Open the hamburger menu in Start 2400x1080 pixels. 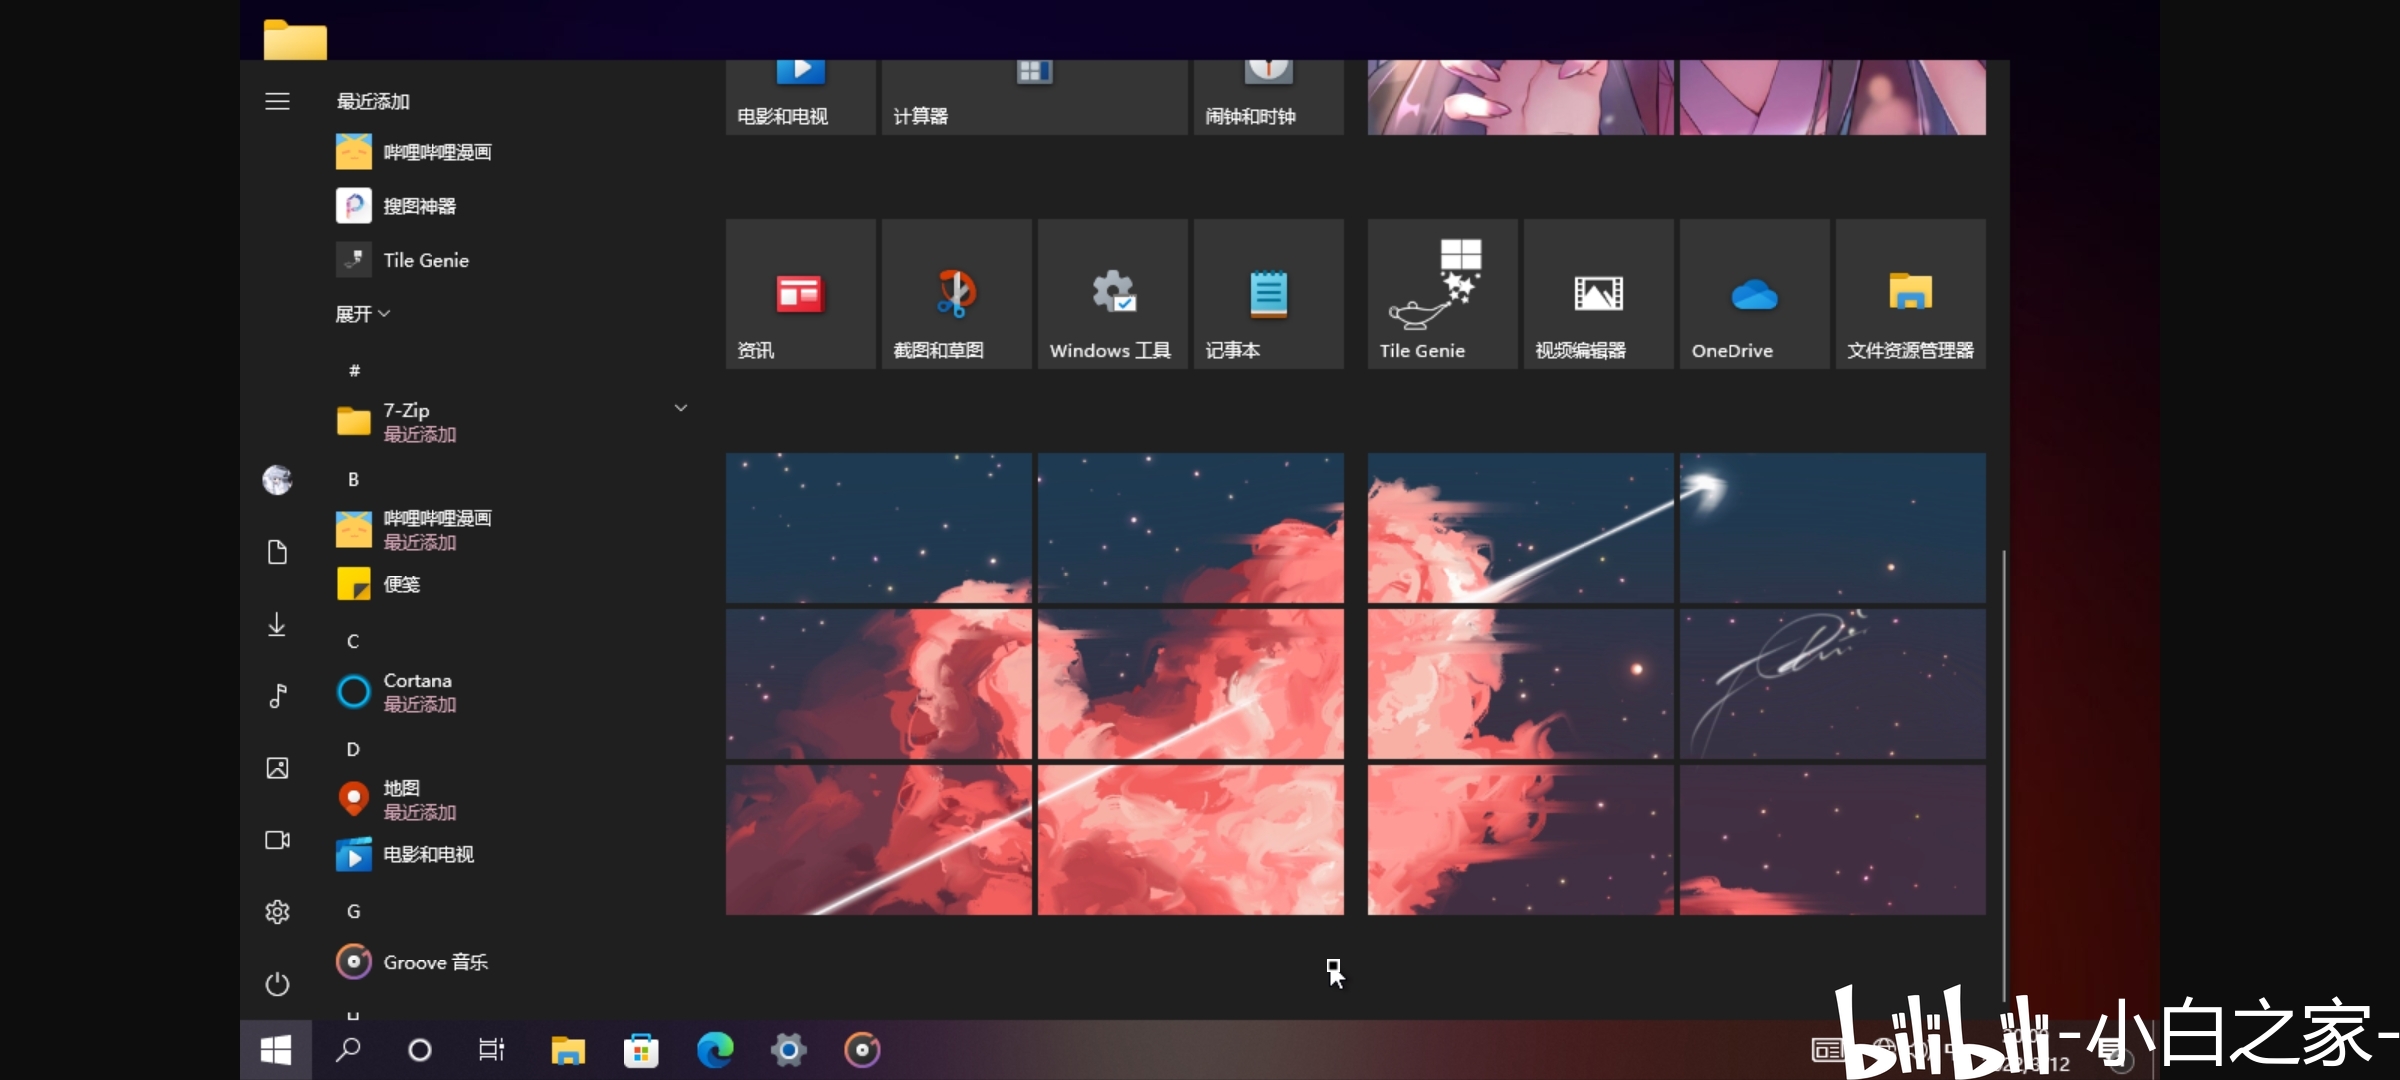[x=277, y=101]
